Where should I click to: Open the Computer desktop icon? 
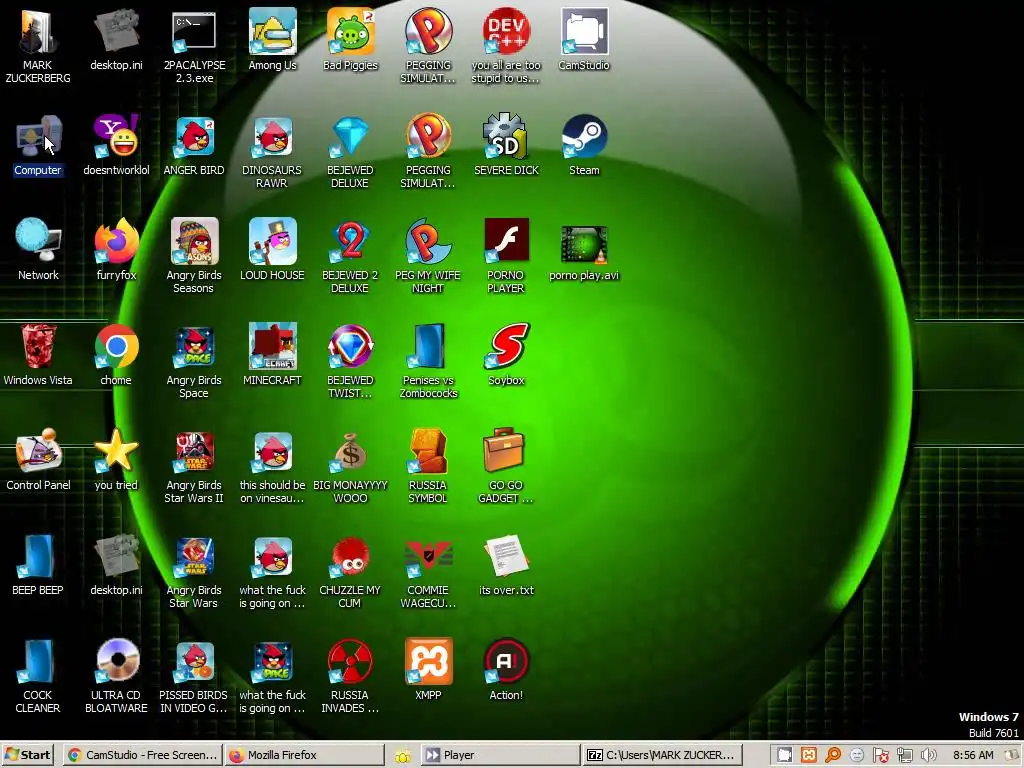[x=38, y=145]
